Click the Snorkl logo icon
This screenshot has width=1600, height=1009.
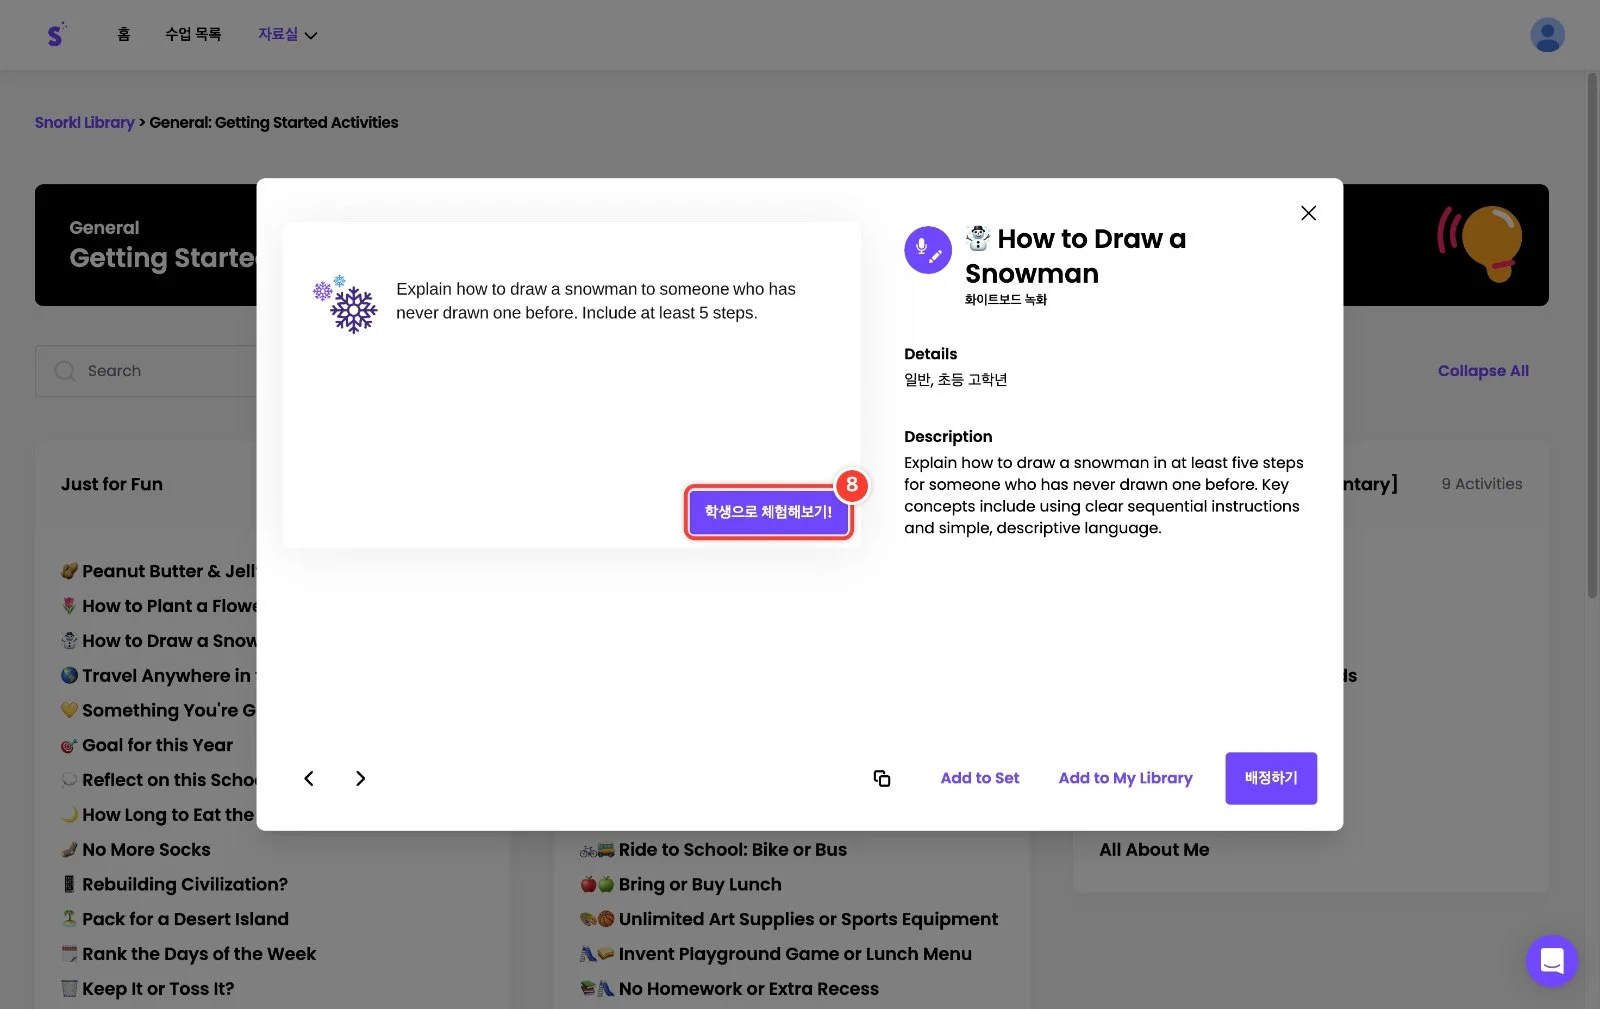[x=57, y=35]
